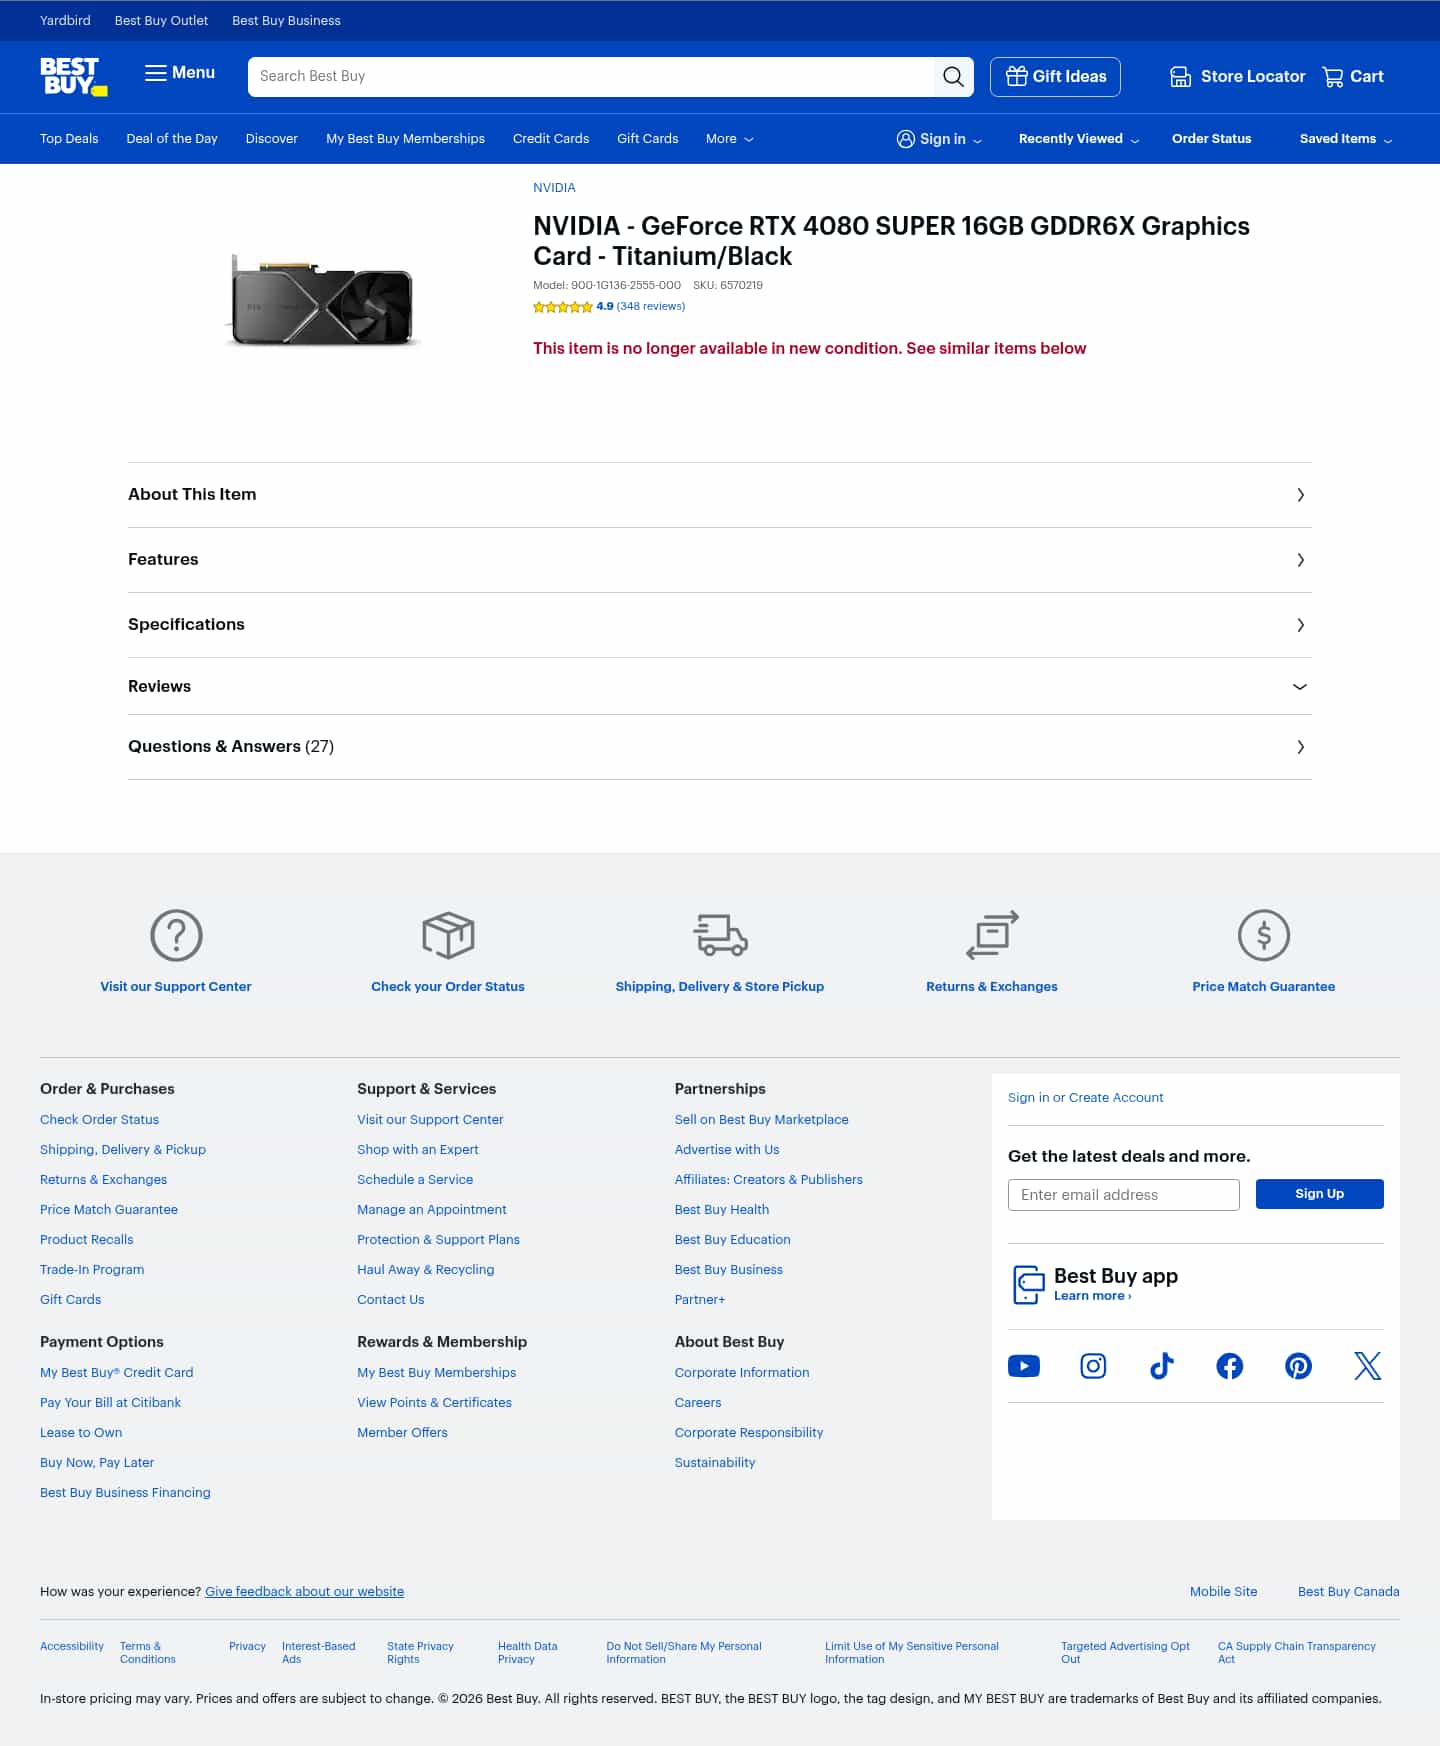
Task: Open Product Recalls link
Action: [x=86, y=1240]
